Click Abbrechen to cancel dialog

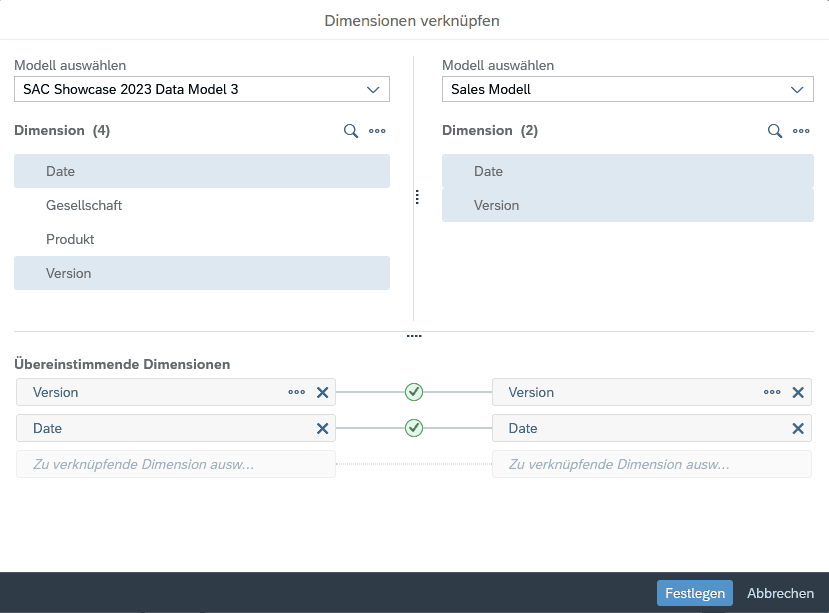(x=780, y=593)
